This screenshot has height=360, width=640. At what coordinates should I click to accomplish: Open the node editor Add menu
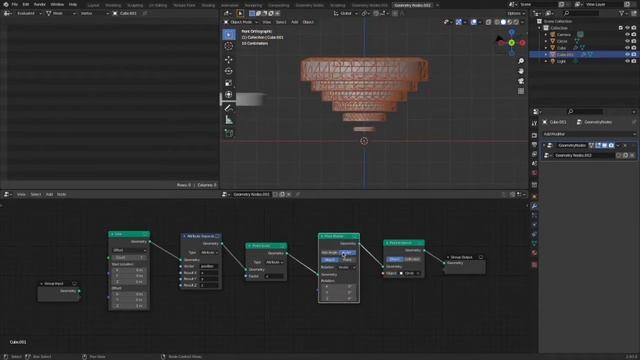point(49,194)
